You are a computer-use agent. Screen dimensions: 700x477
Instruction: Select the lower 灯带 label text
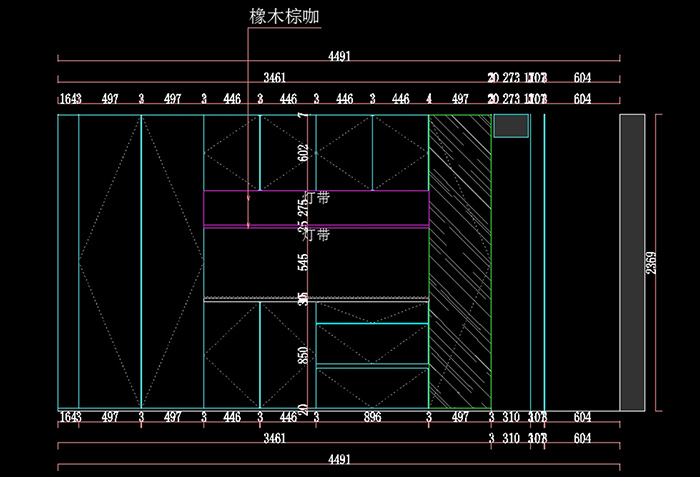pyautogui.click(x=316, y=236)
